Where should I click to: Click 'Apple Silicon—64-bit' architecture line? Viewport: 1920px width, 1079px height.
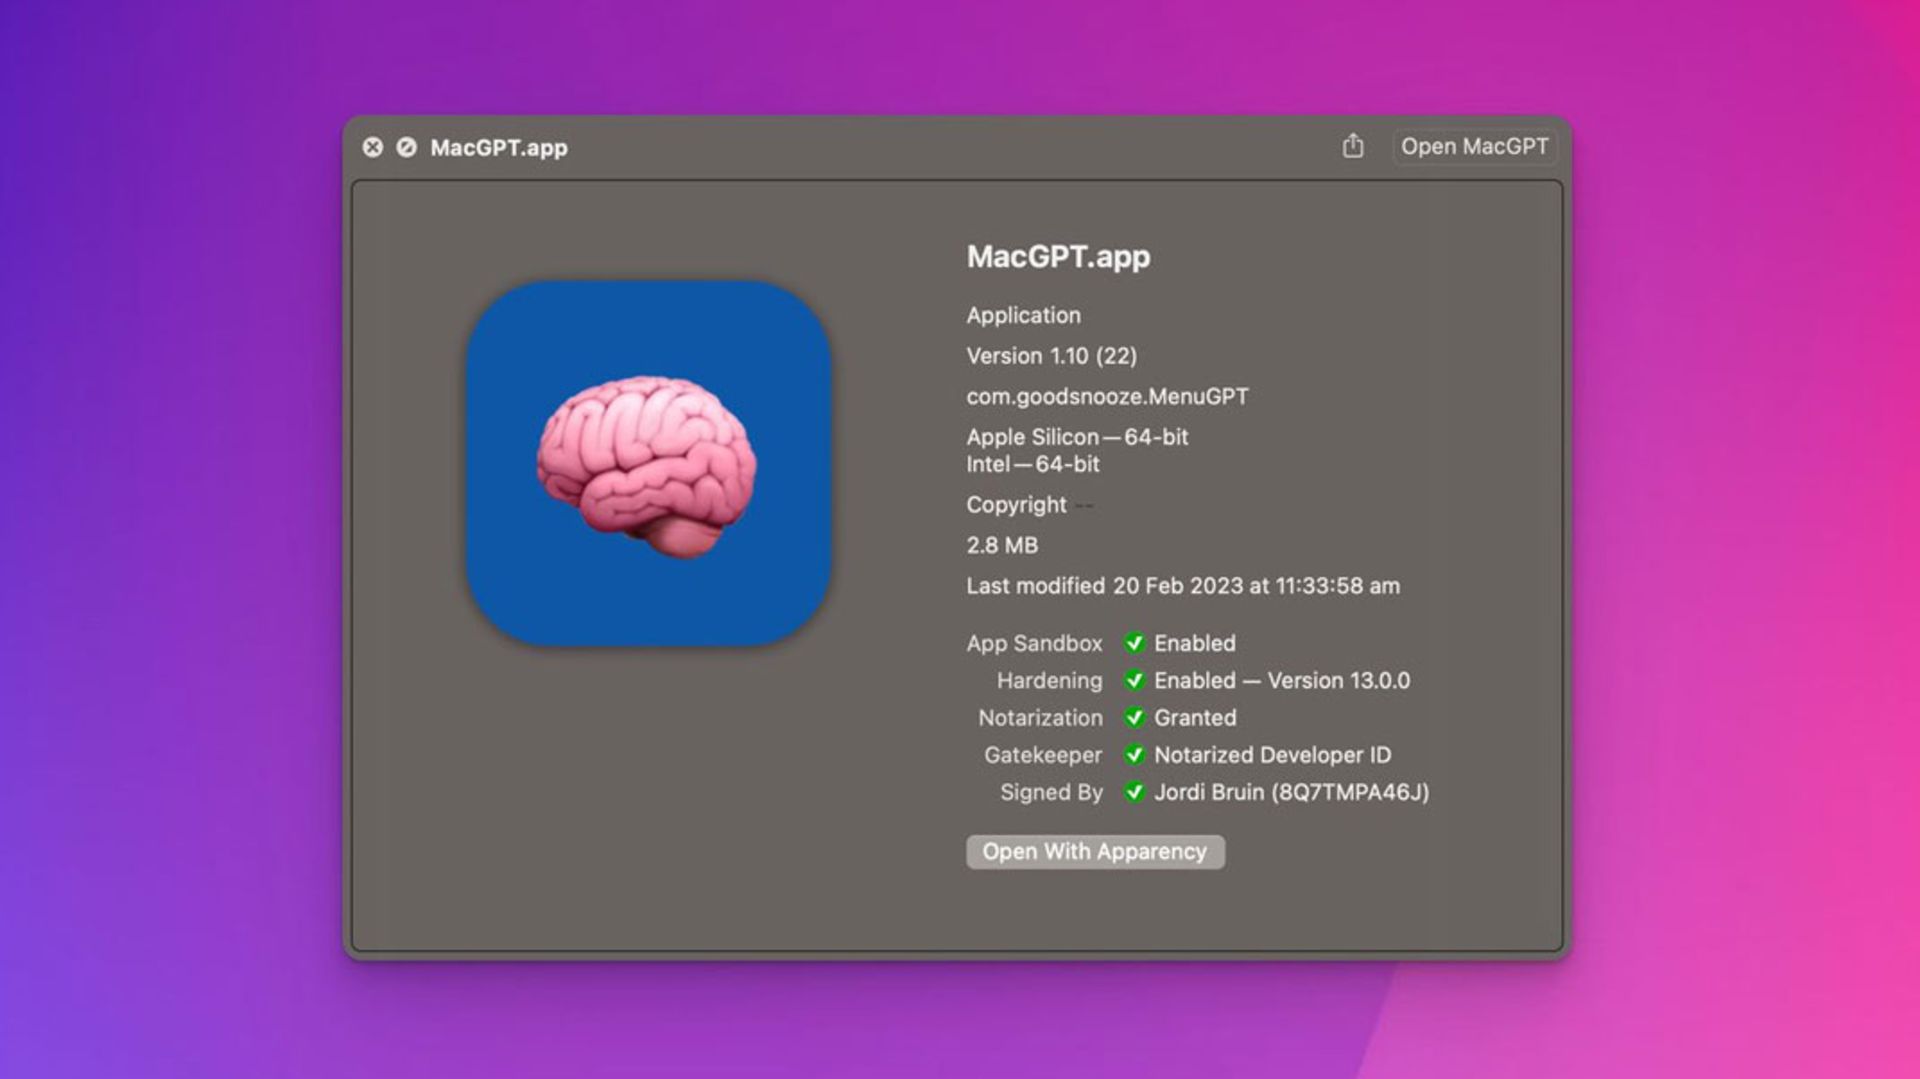tap(1077, 437)
